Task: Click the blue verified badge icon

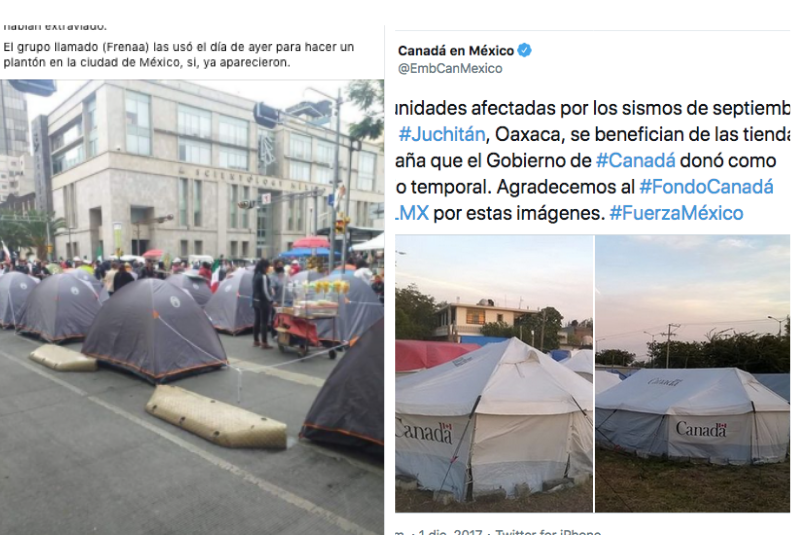Action: coord(524,50)
